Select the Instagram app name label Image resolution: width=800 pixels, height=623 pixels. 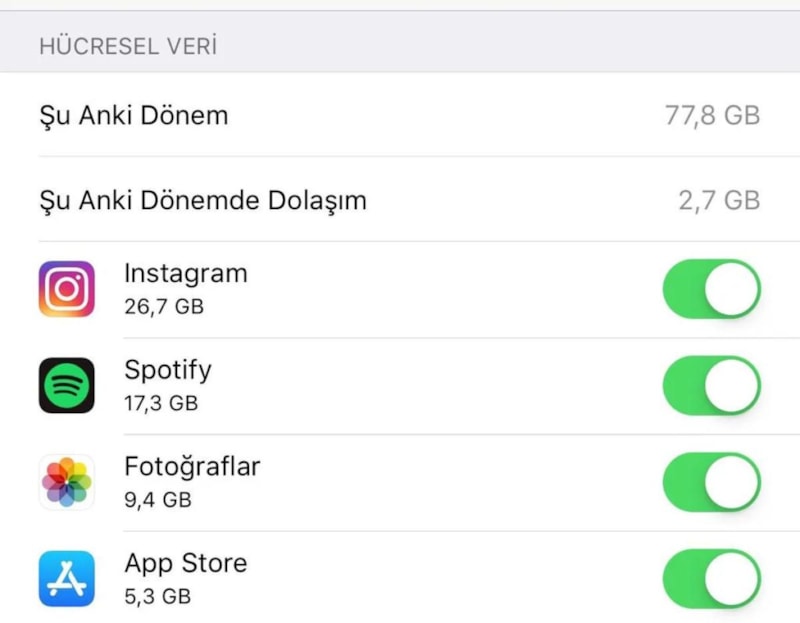coord(185,273)
